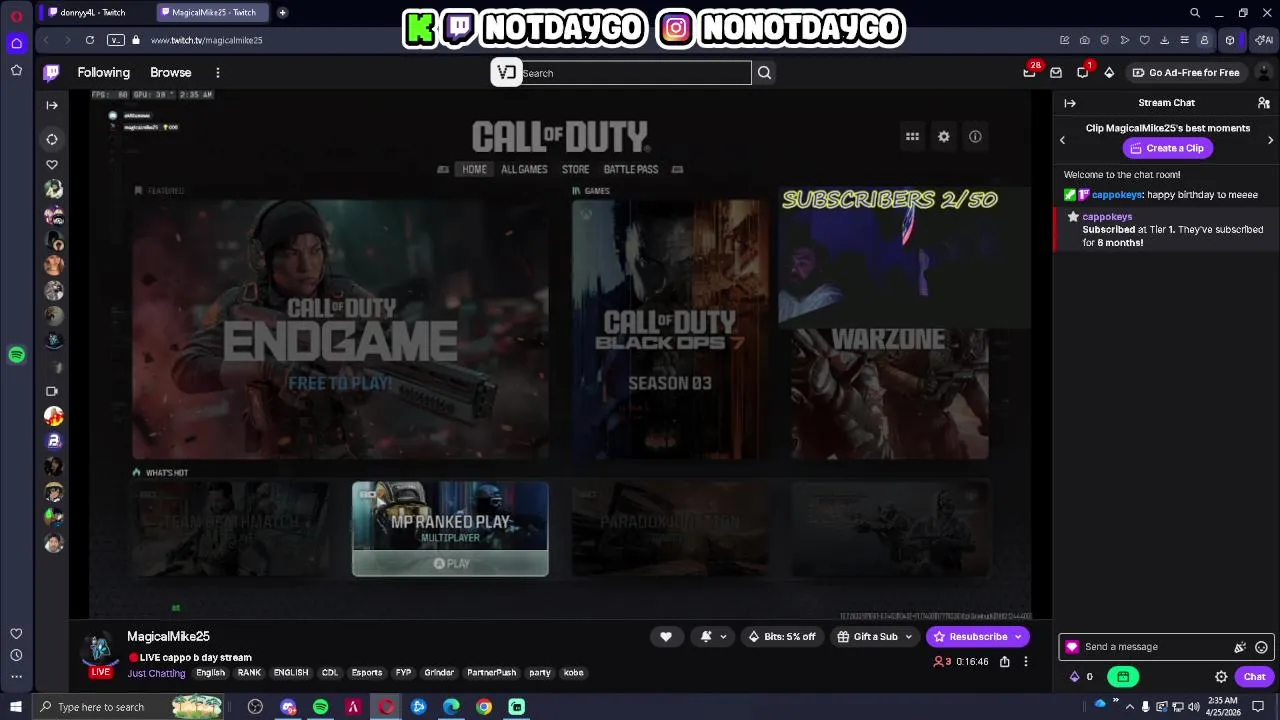This screenshot has width=1280, height=720.
Task: Show next chat highlight card
Action: coord(1270,140)
